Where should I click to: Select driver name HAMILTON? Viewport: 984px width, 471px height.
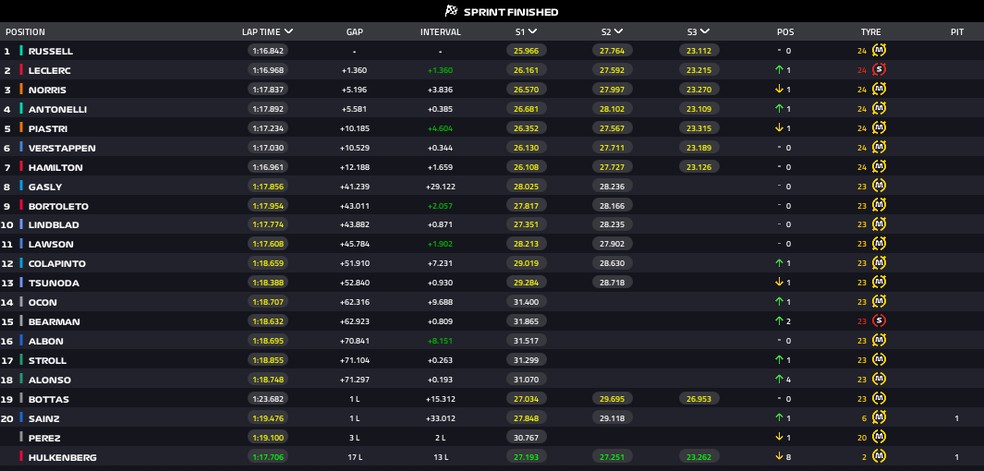click(x=55, y=168)
